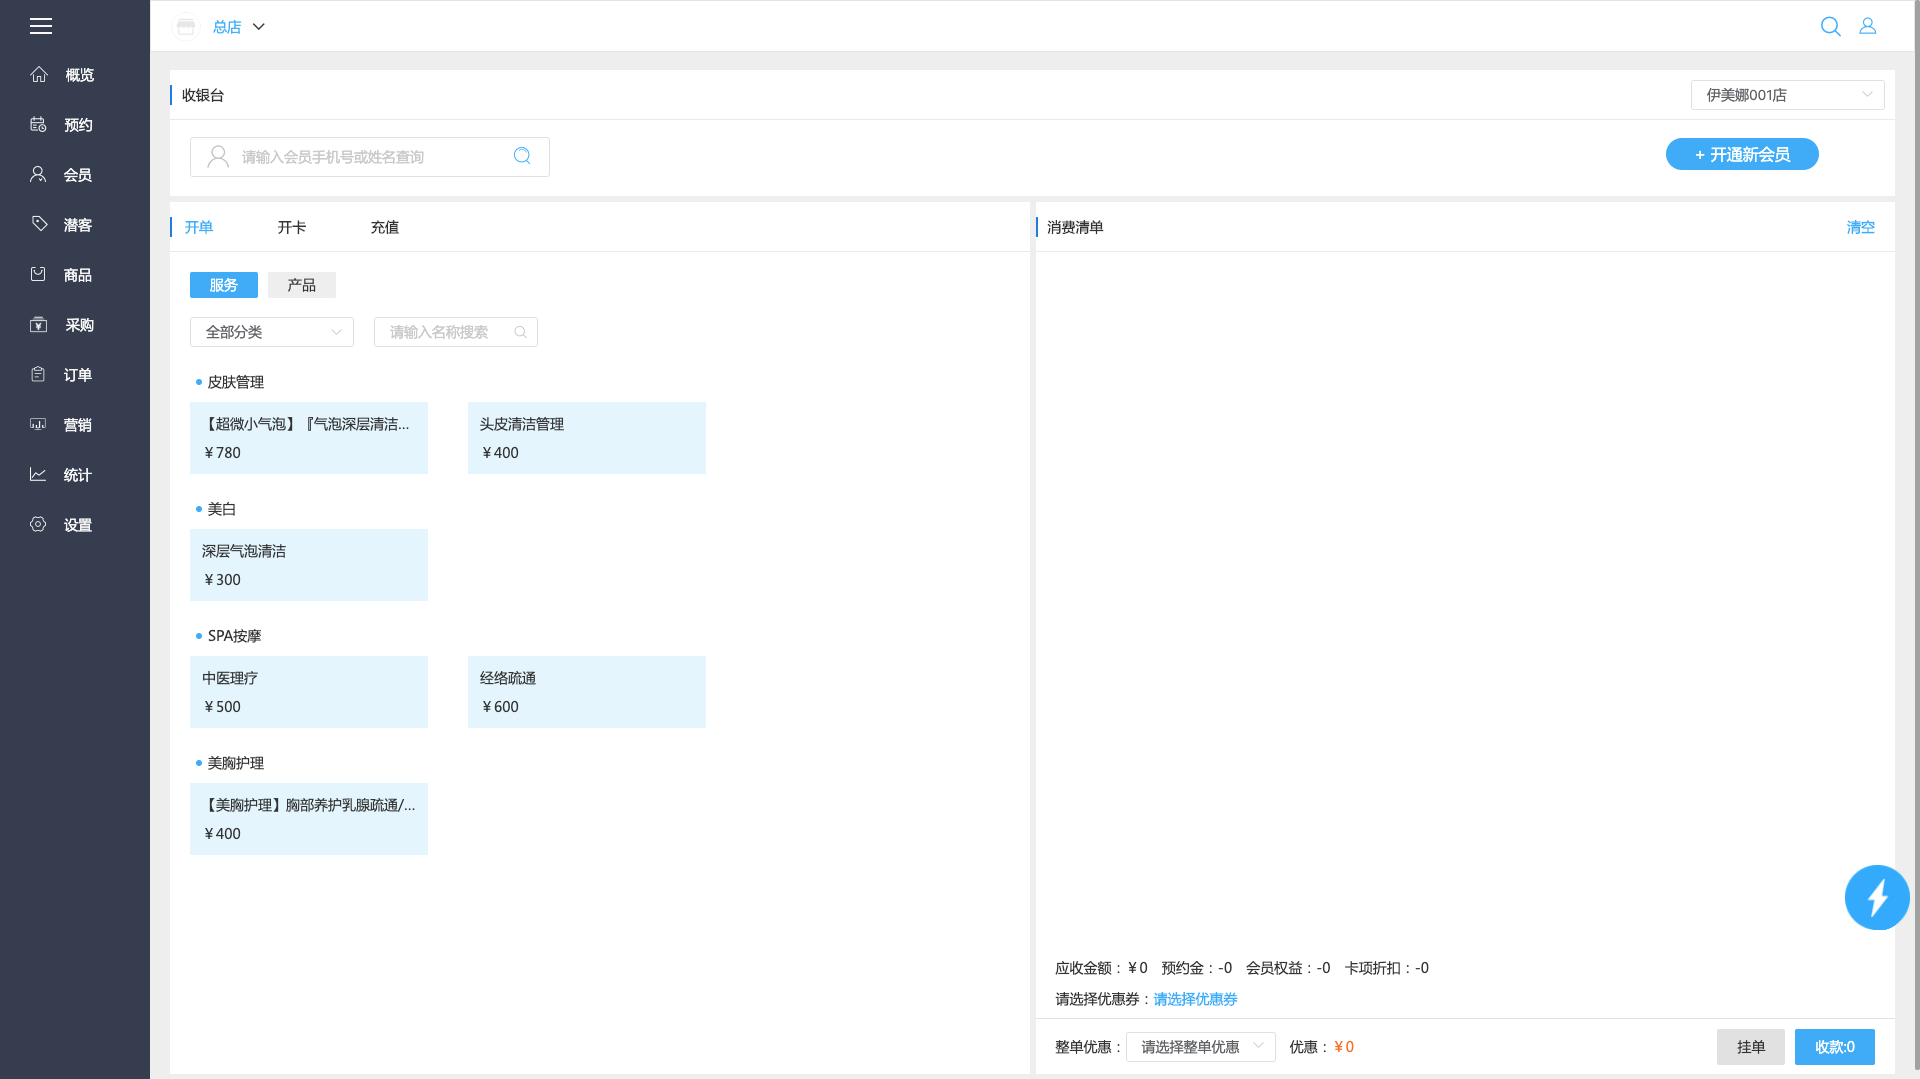Click the 应收金额 ¥0 amount text
1920x1079 pixels.
click(x=1101, y=968)
